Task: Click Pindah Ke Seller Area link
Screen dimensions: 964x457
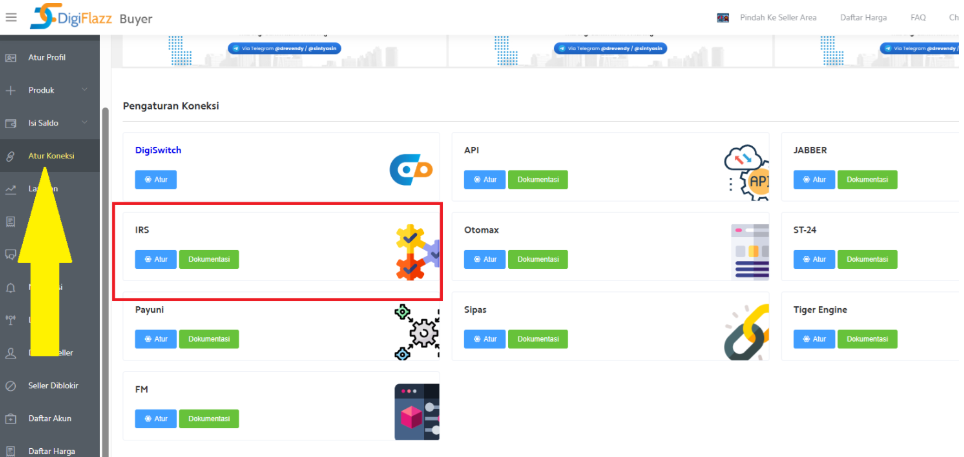Action: click(777, 18)
